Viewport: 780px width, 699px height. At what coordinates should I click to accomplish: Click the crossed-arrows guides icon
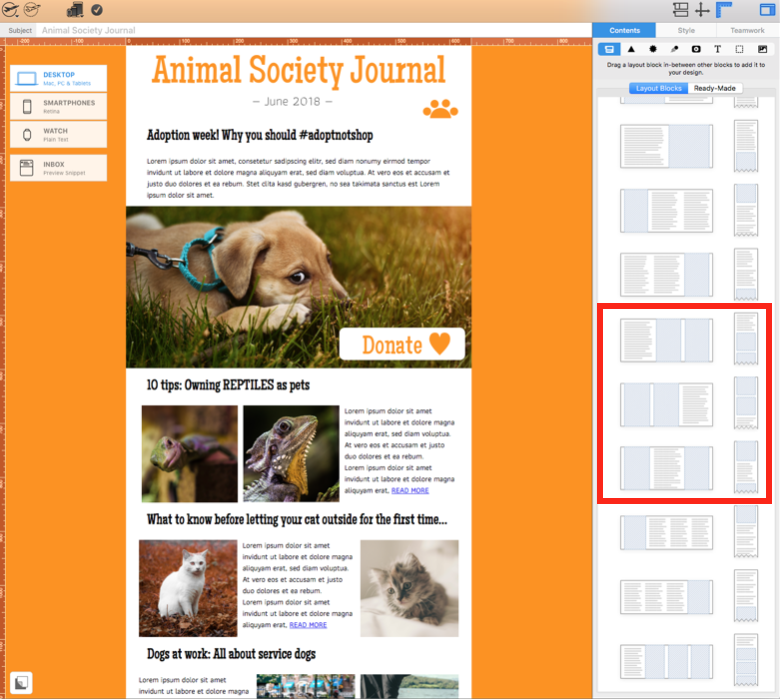(x=702, y=10)
